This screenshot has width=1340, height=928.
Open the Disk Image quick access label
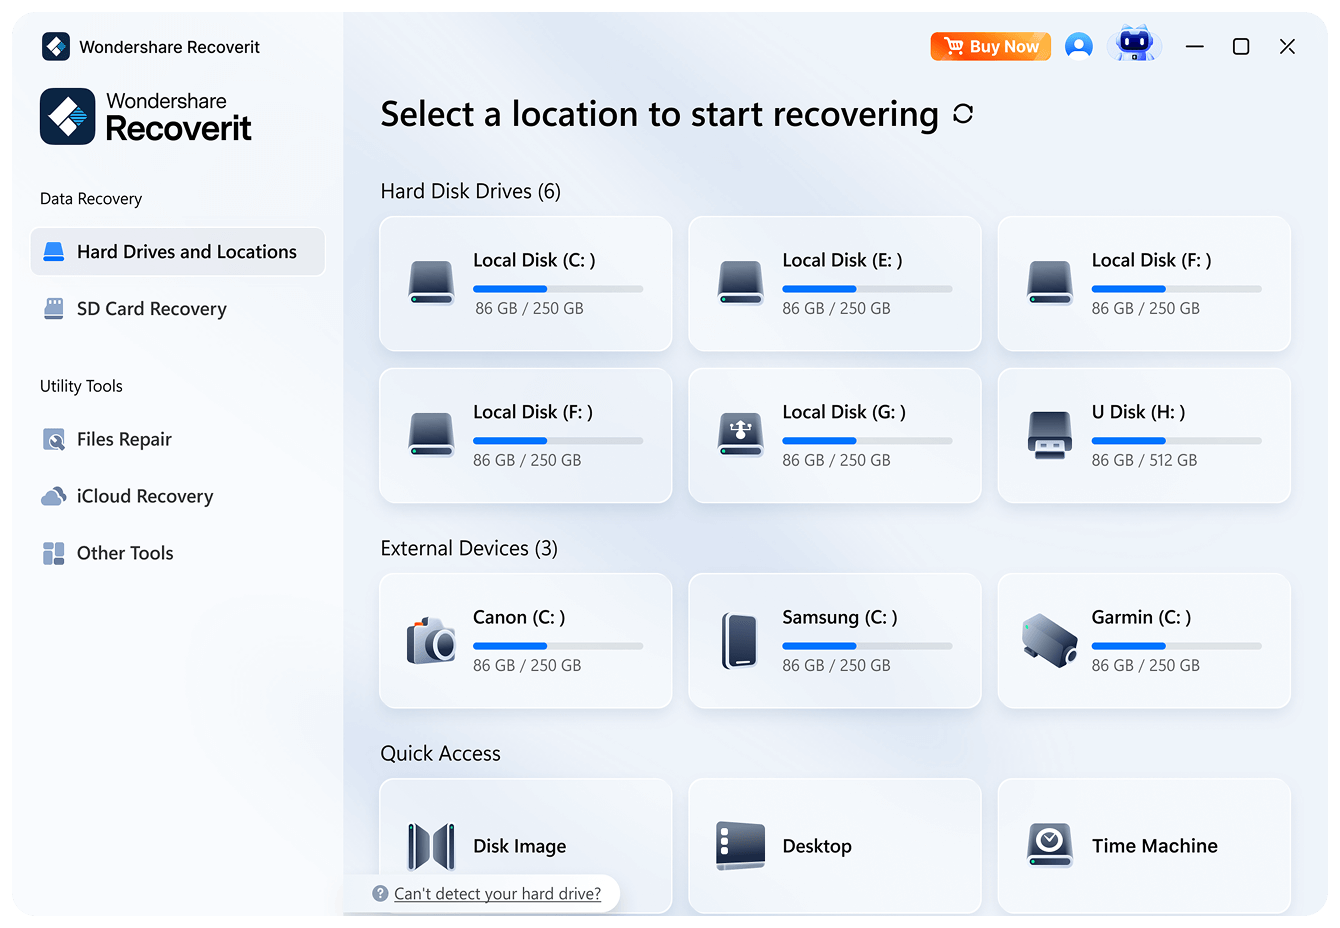(520, 846)
